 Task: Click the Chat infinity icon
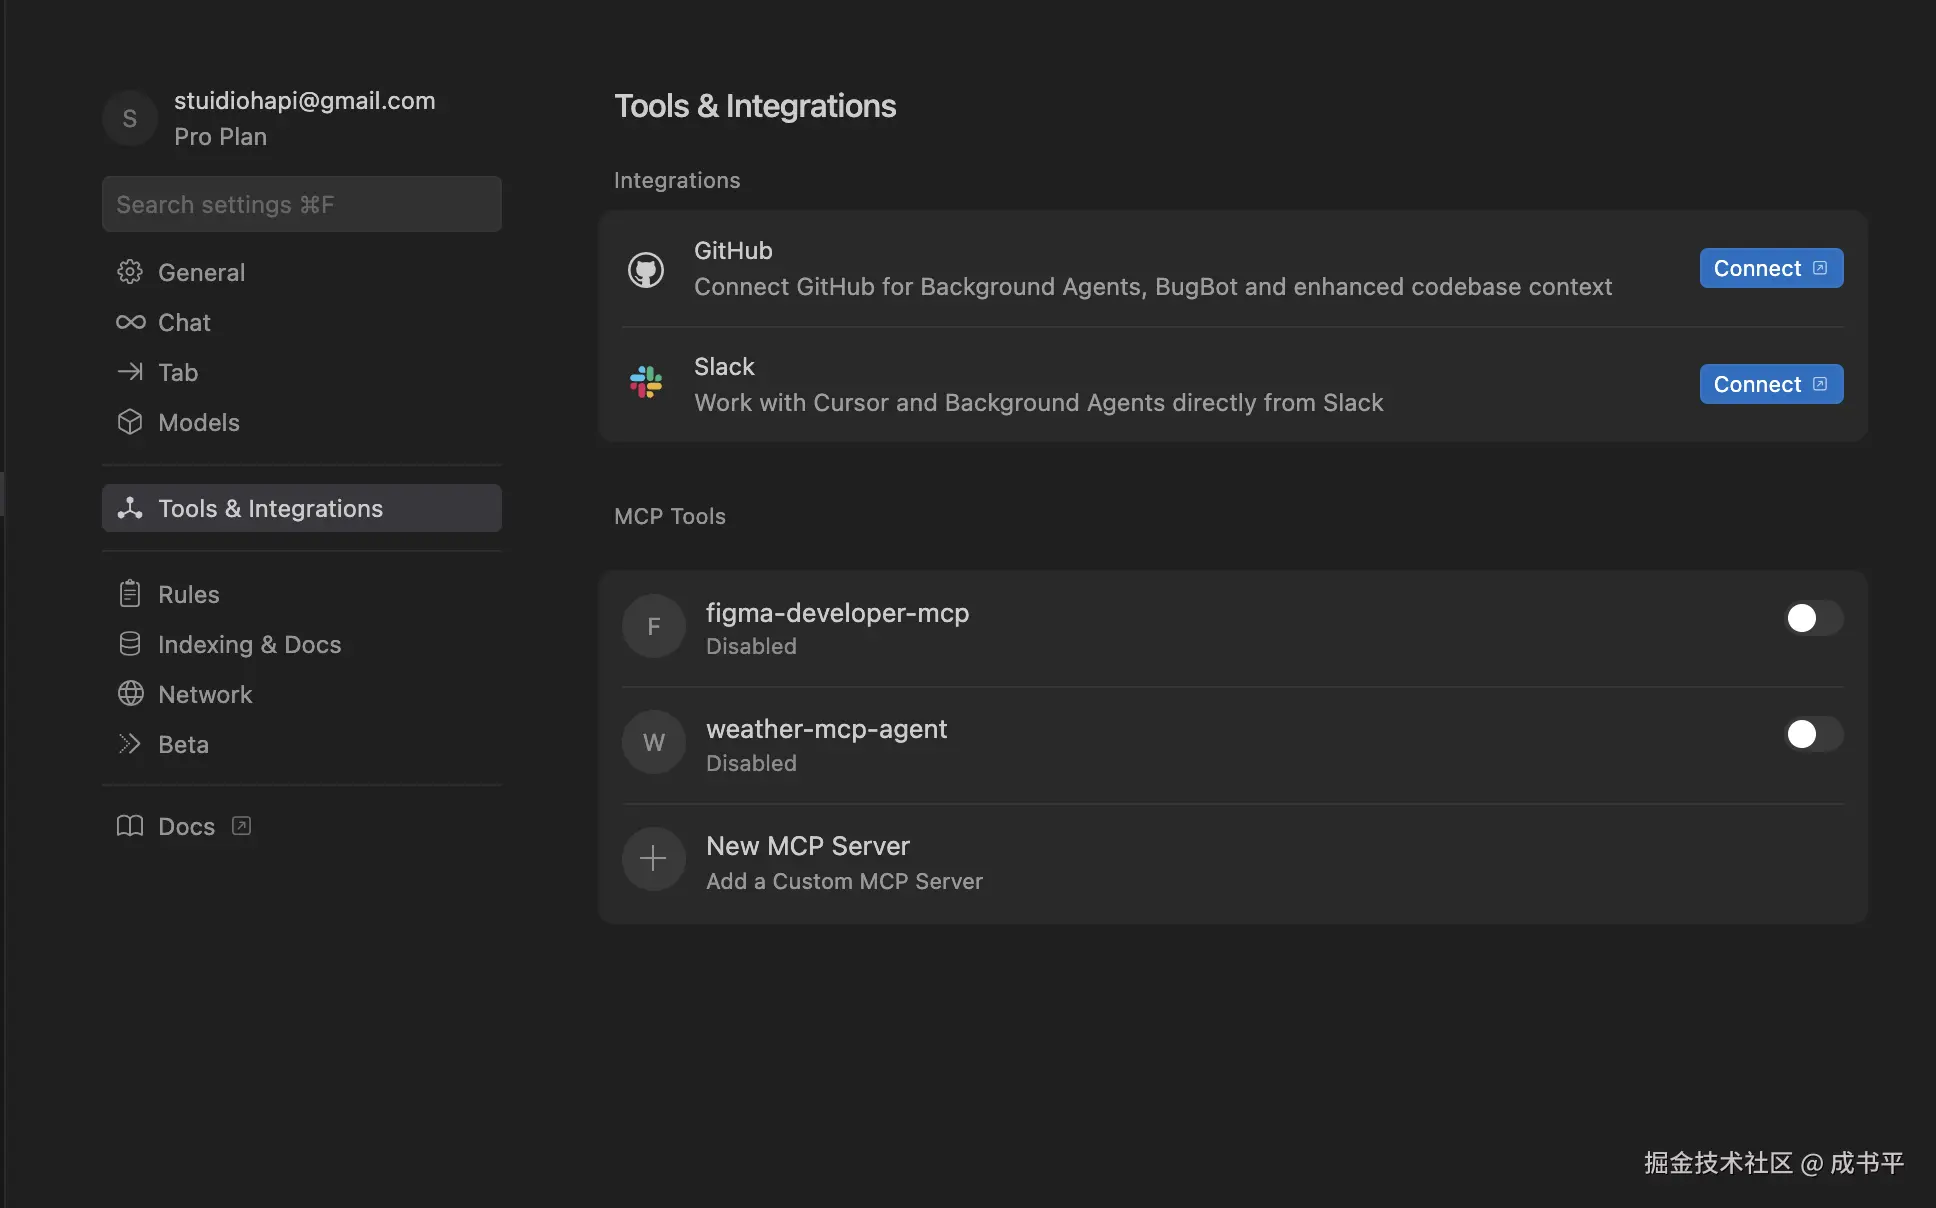(130, 322)
